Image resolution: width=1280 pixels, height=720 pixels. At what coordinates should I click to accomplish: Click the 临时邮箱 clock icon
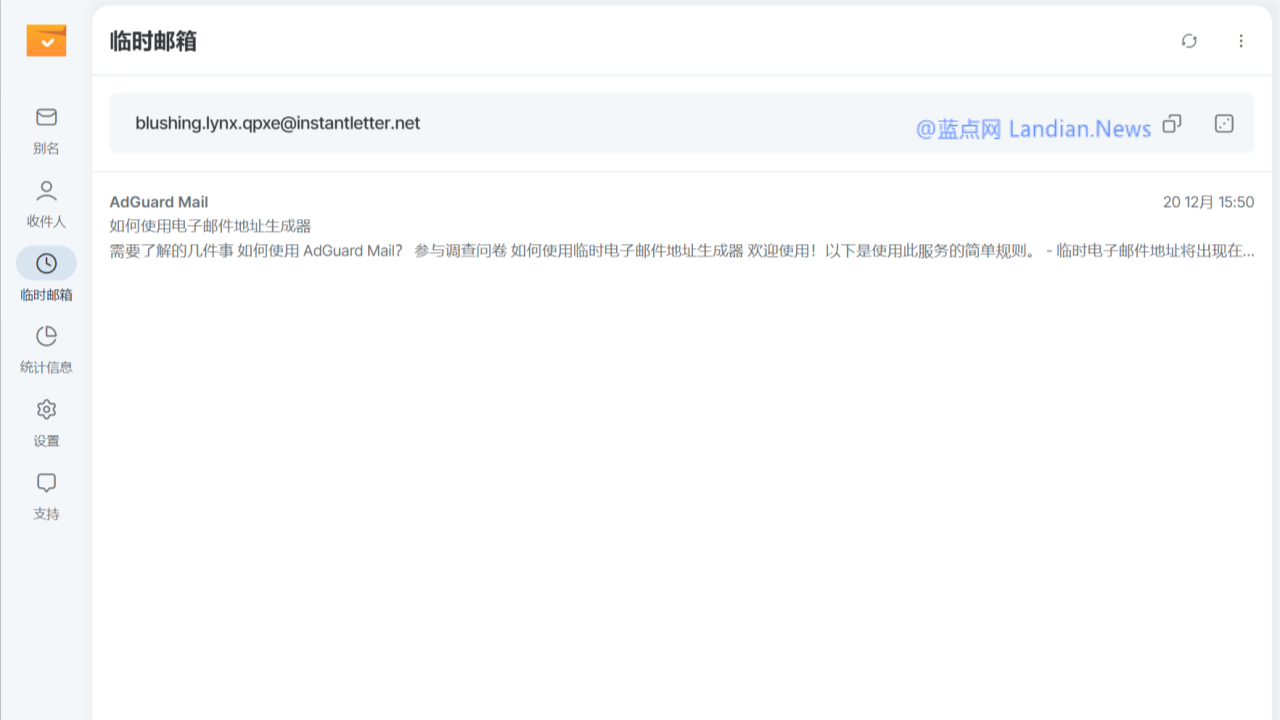(x=46, y=263)
